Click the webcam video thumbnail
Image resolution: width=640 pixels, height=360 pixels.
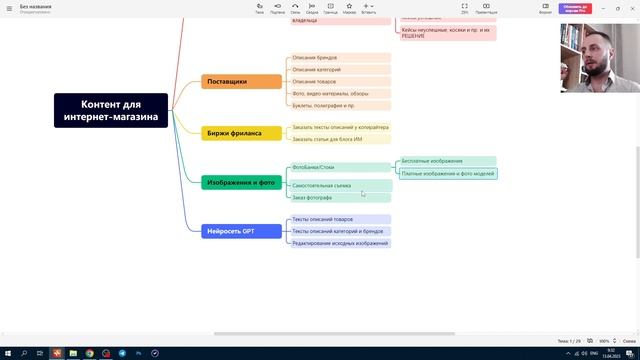pos(600,58)
